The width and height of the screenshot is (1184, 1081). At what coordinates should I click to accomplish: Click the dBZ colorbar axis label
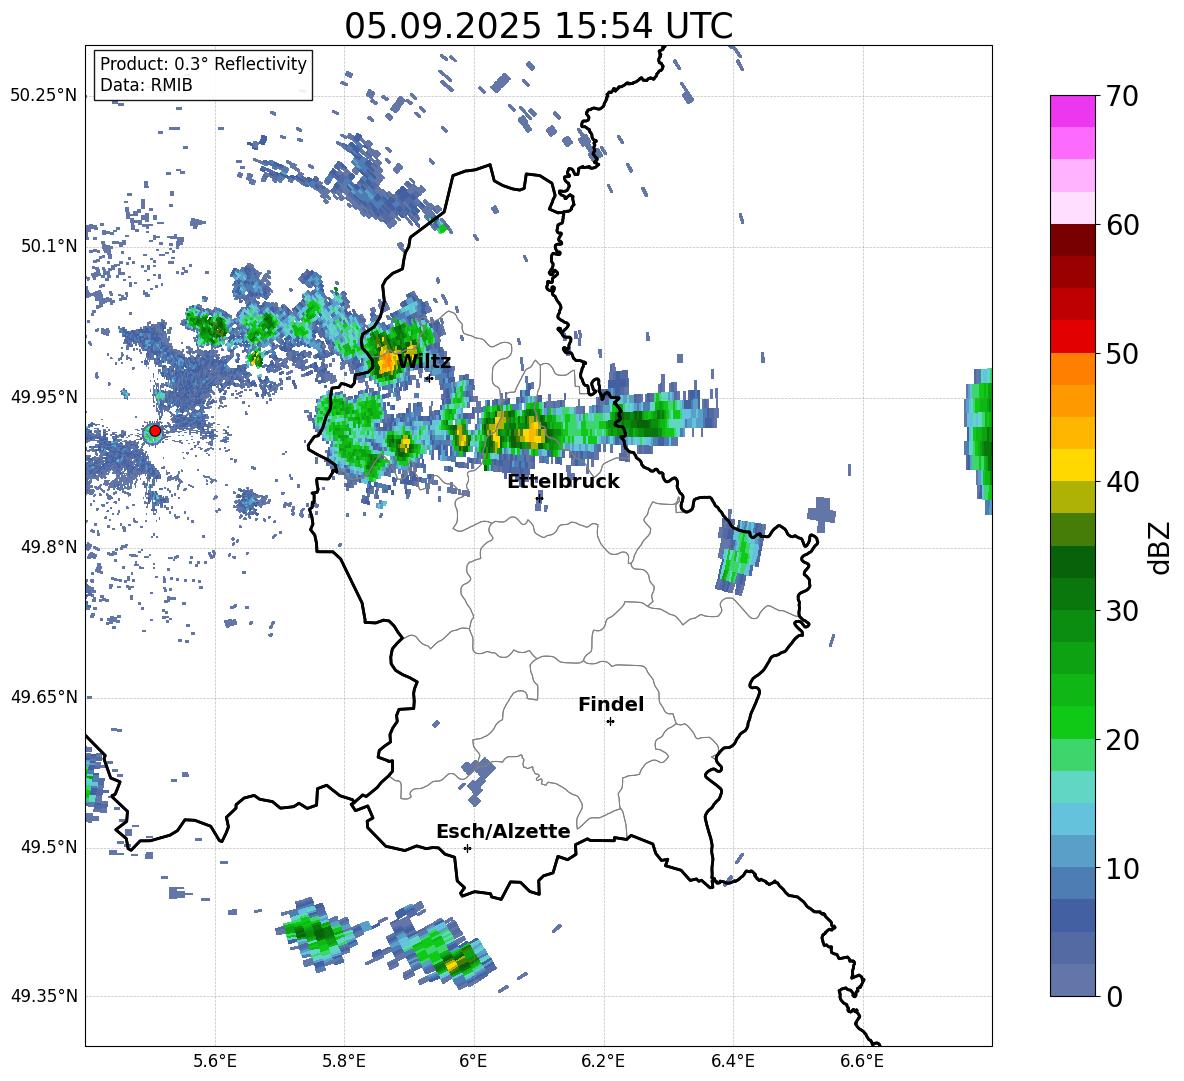1160,547
